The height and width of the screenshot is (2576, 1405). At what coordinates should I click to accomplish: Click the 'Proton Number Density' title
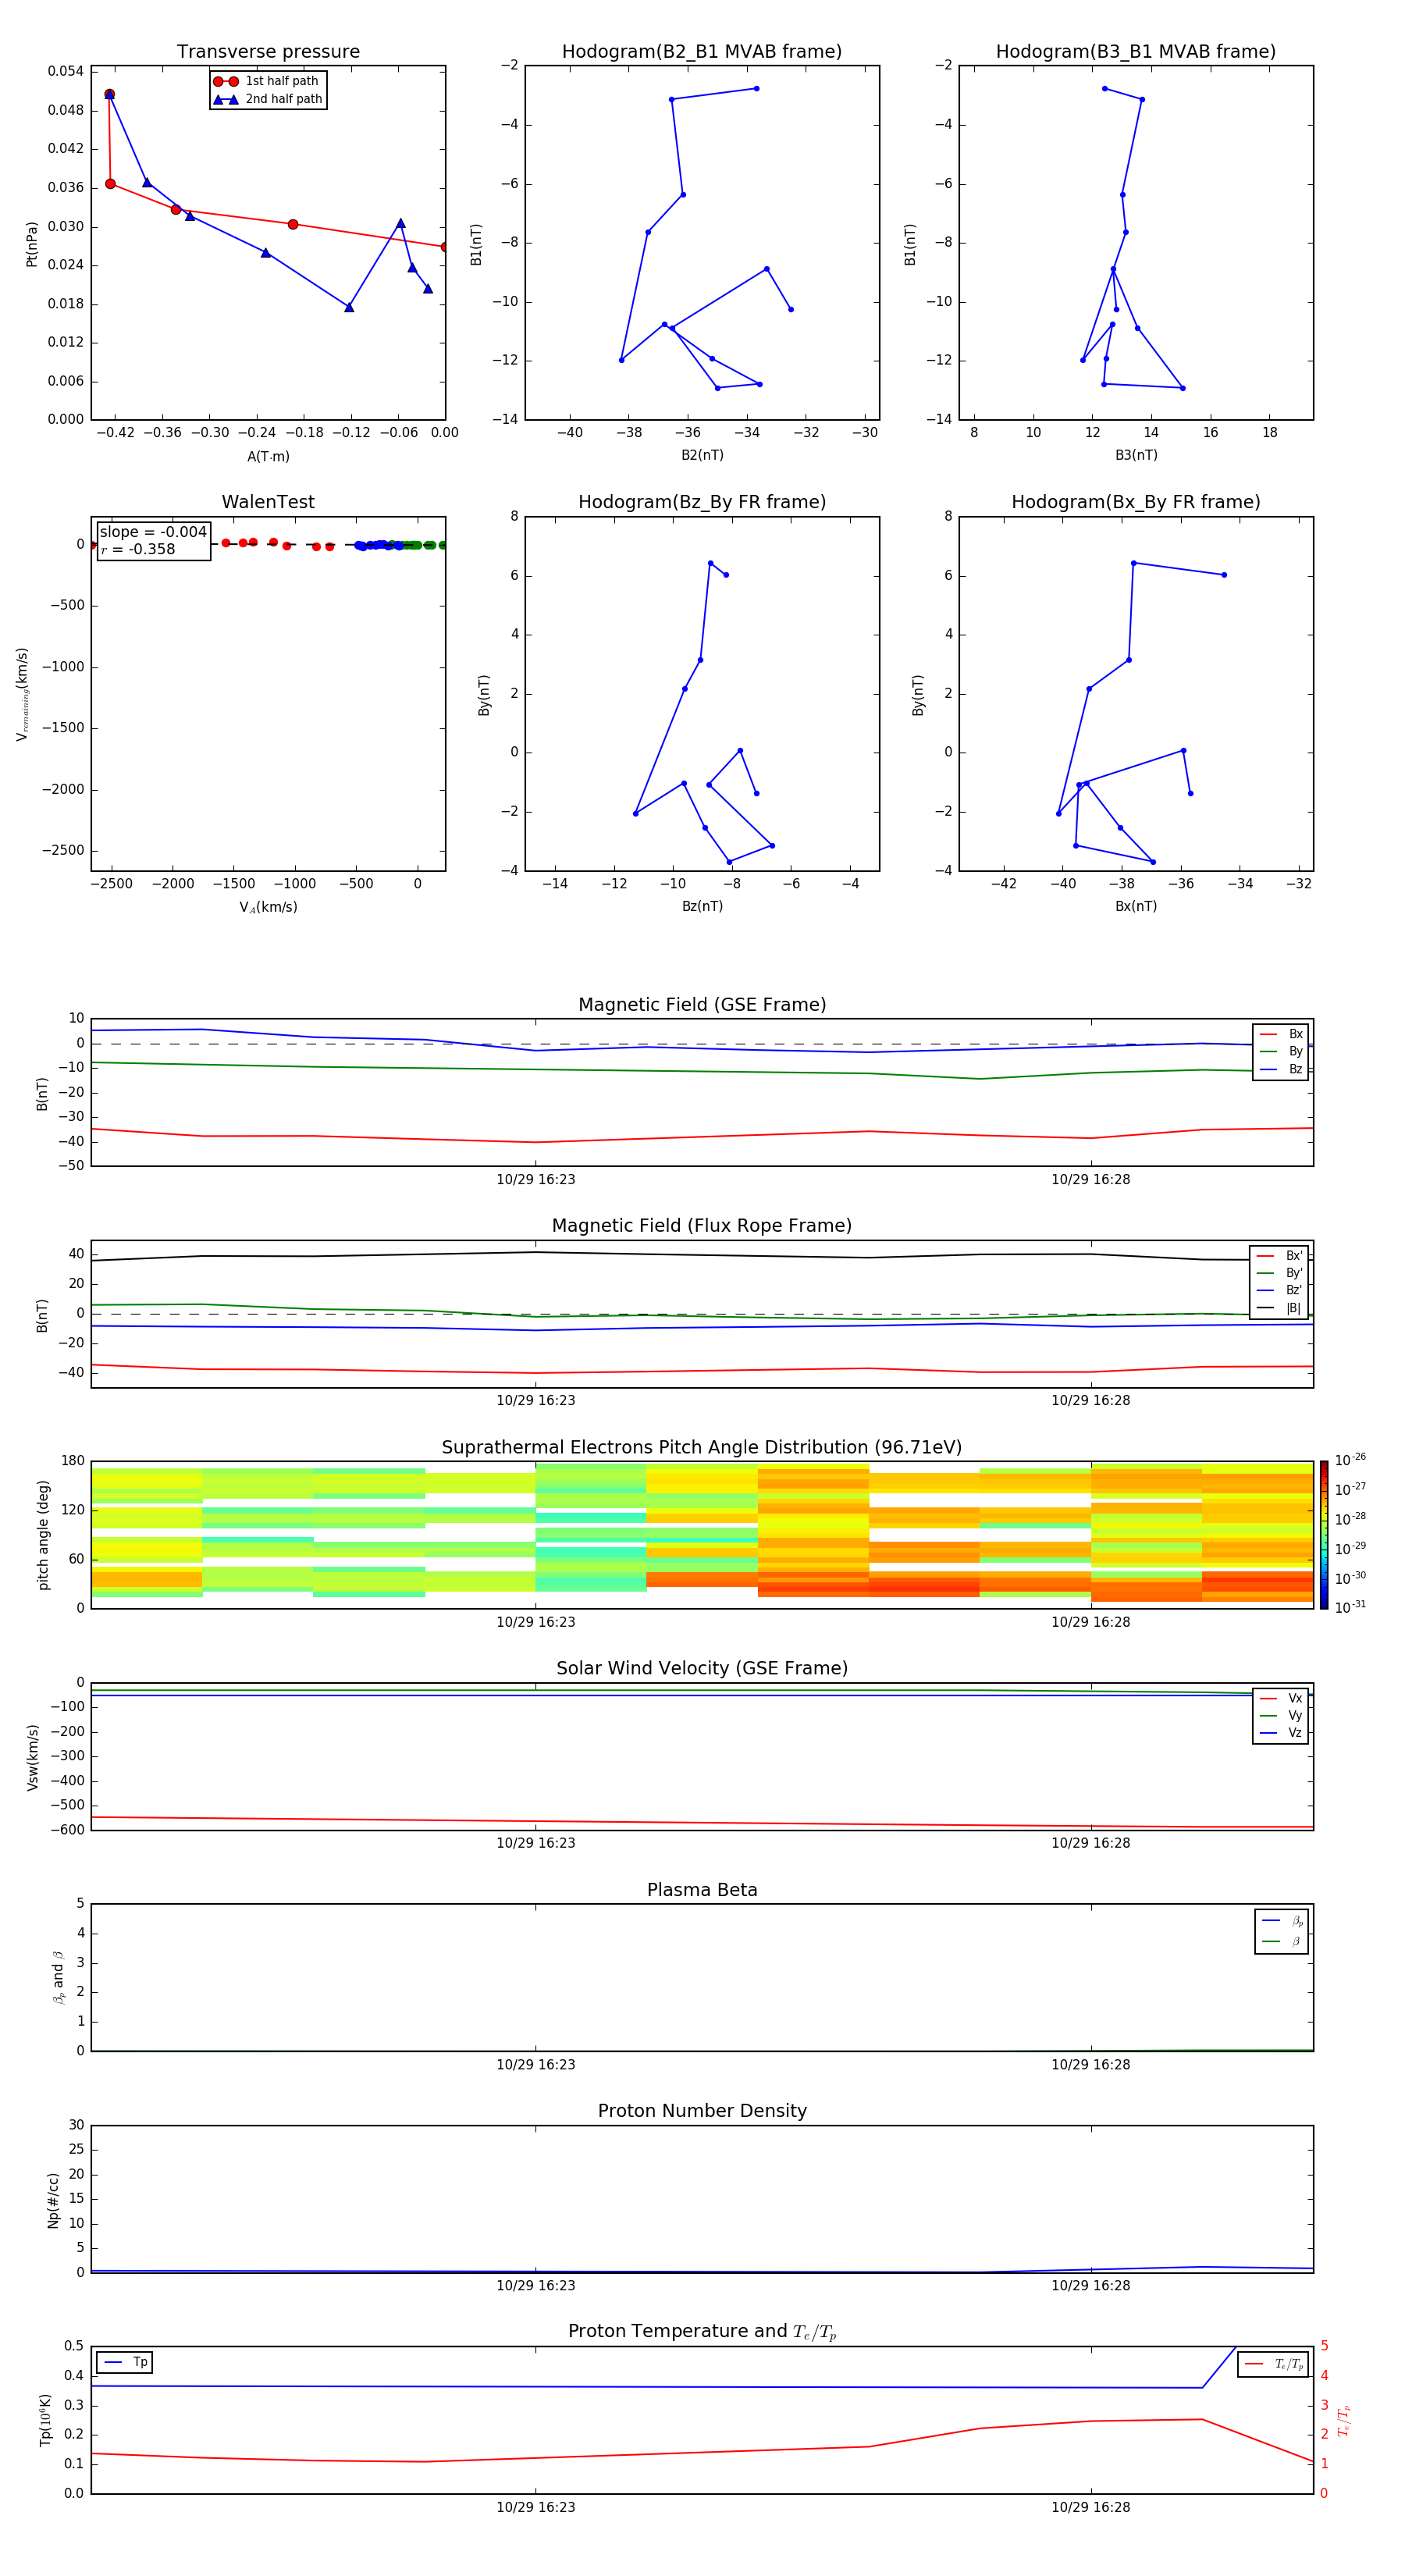[x=702, y=2111]
